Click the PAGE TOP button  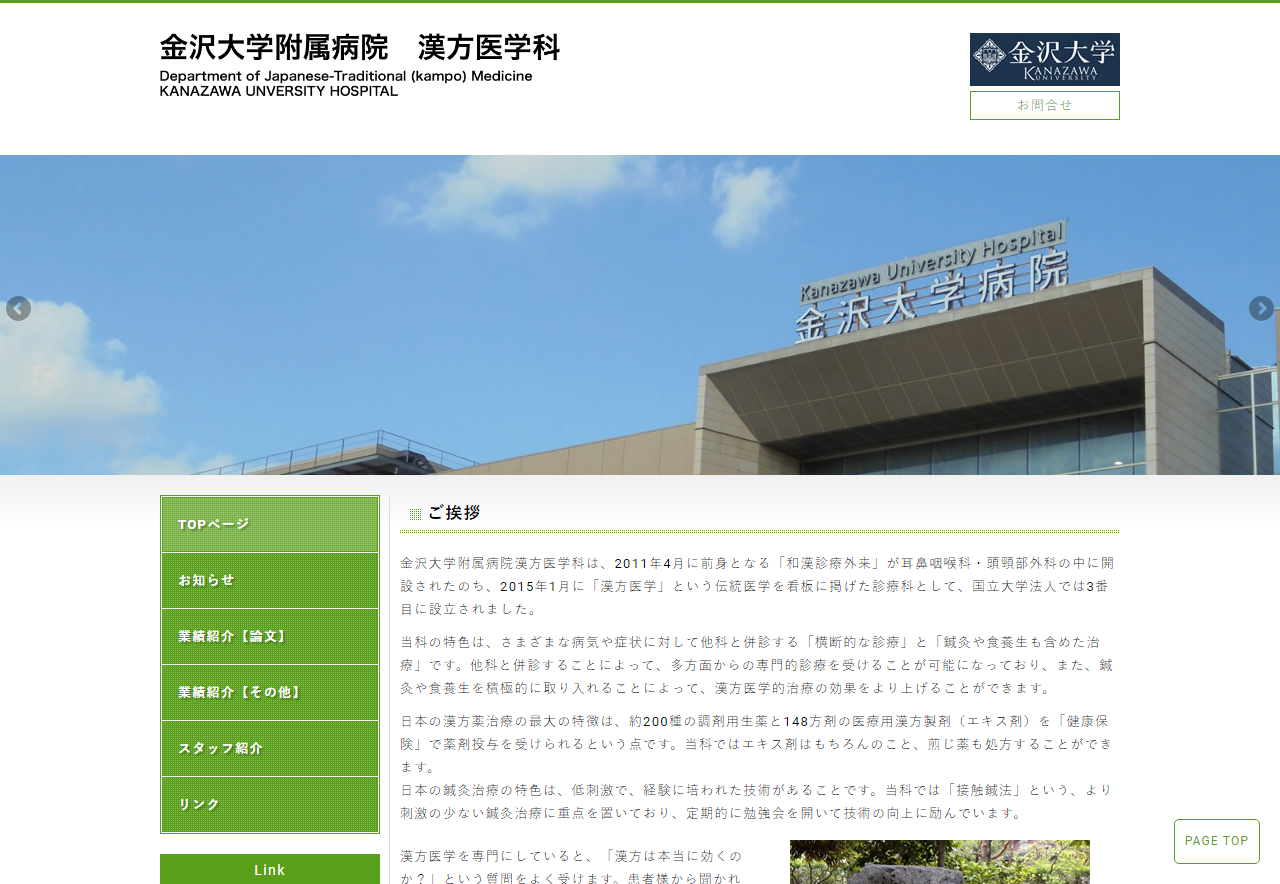click(1216, 841)
